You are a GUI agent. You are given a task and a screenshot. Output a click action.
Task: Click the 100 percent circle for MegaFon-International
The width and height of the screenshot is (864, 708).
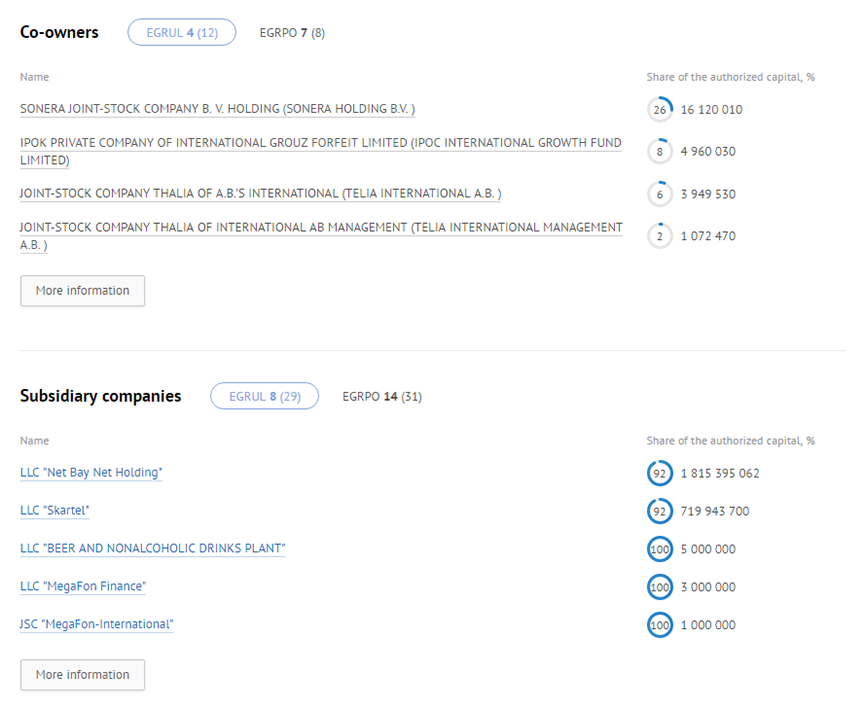click(660, 625)
